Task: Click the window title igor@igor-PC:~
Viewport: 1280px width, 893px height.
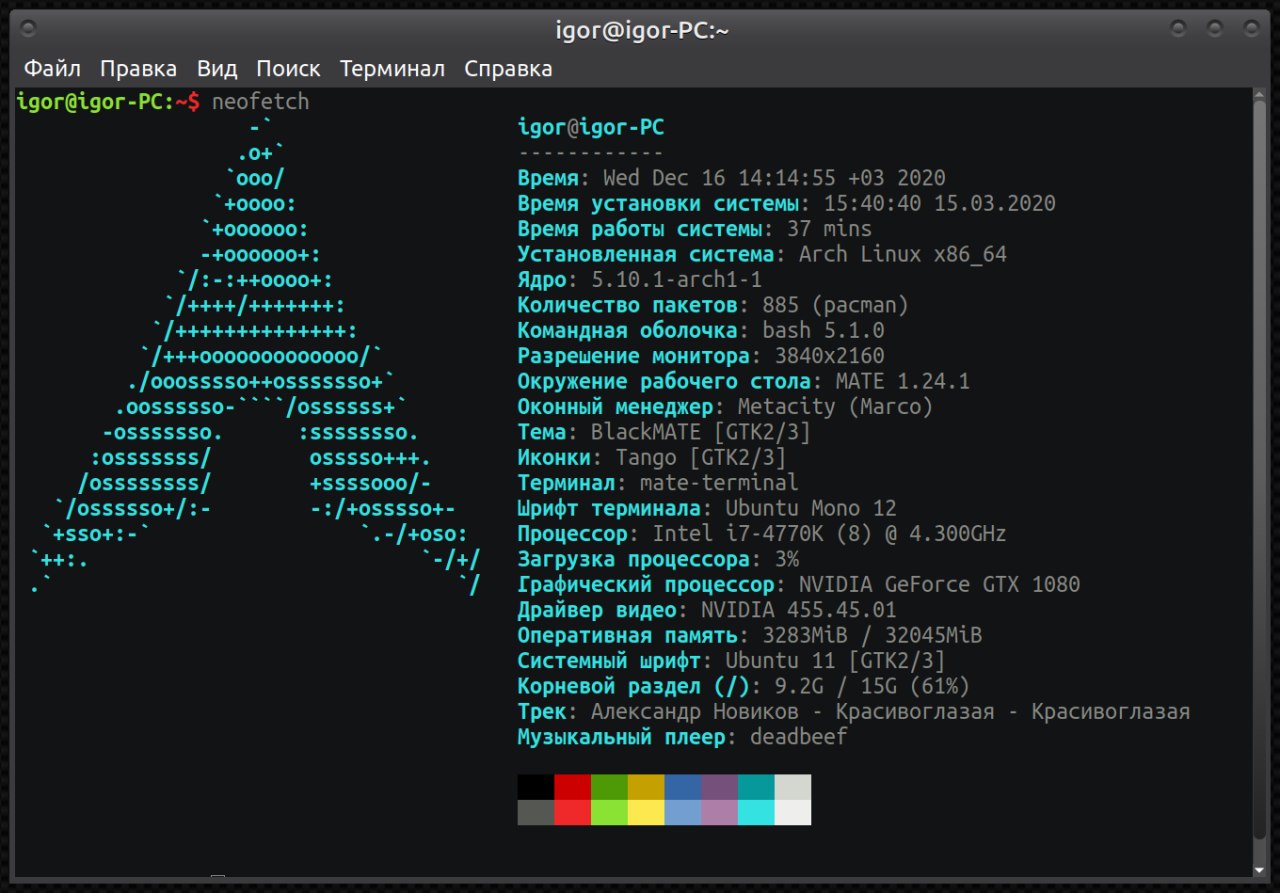Action: (642, 30)
